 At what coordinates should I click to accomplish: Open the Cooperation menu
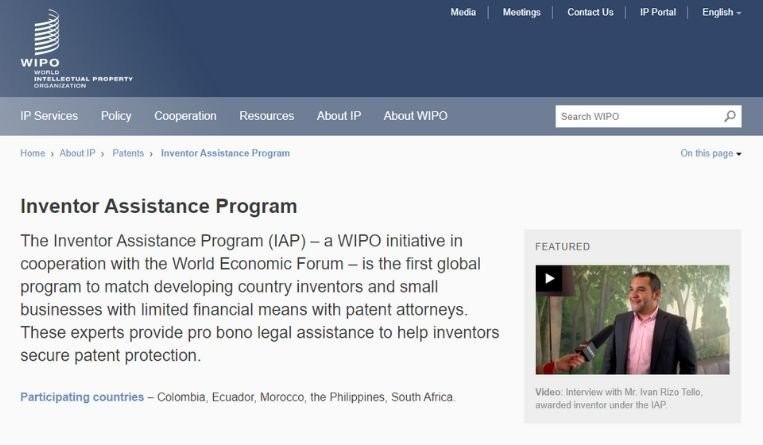185,116
